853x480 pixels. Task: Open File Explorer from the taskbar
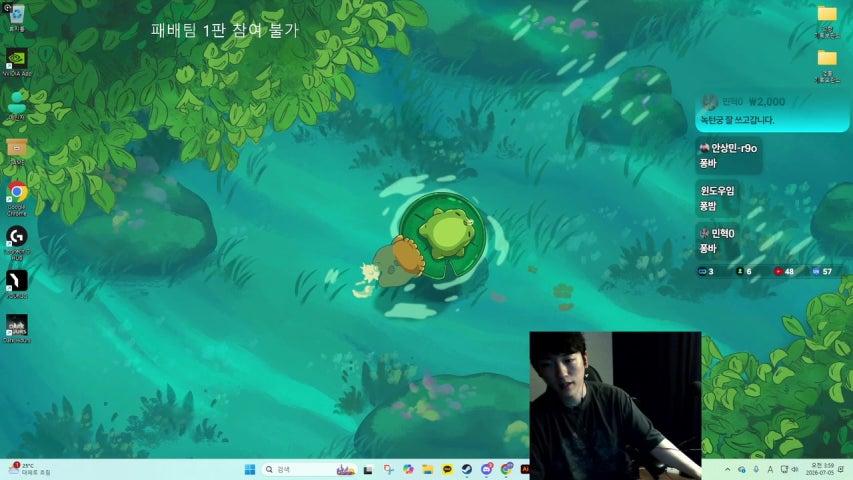point(428,469)
